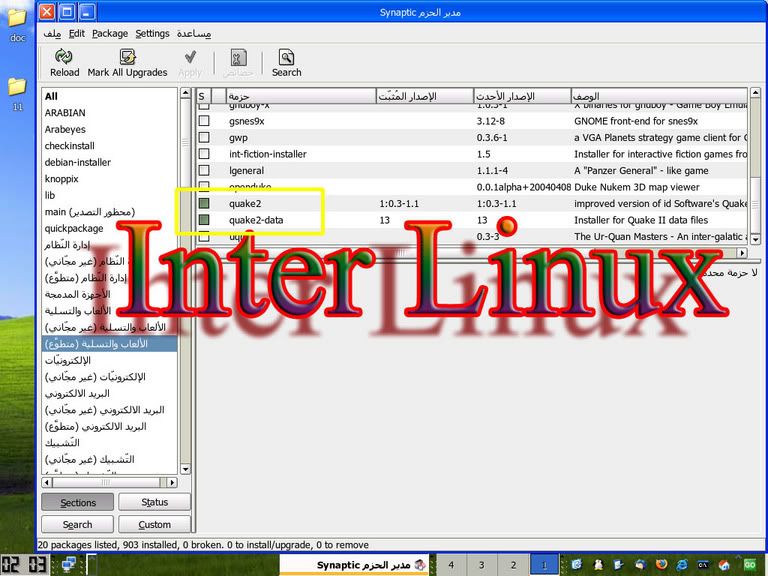Select the Arabeyes section

tap(65, 129)
